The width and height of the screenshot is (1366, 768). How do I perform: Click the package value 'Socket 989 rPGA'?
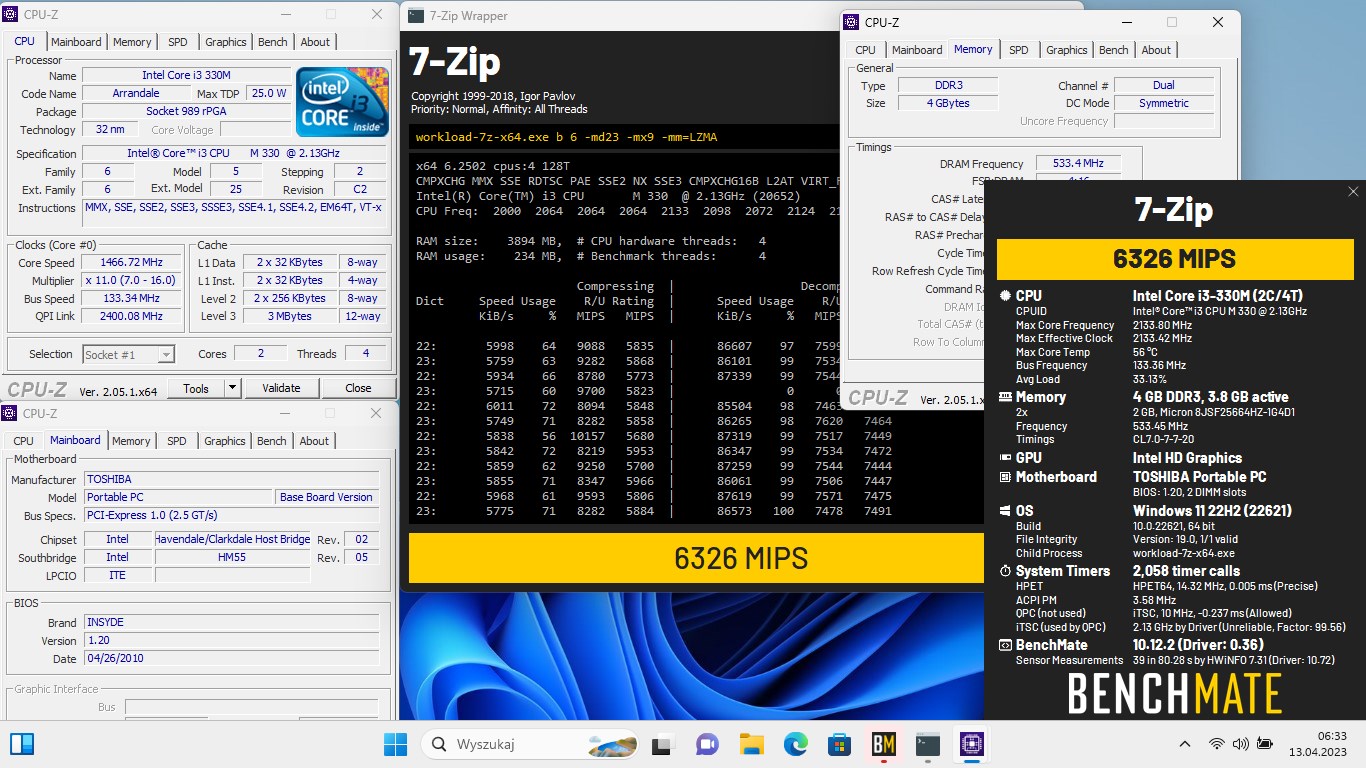click(186, 111)
